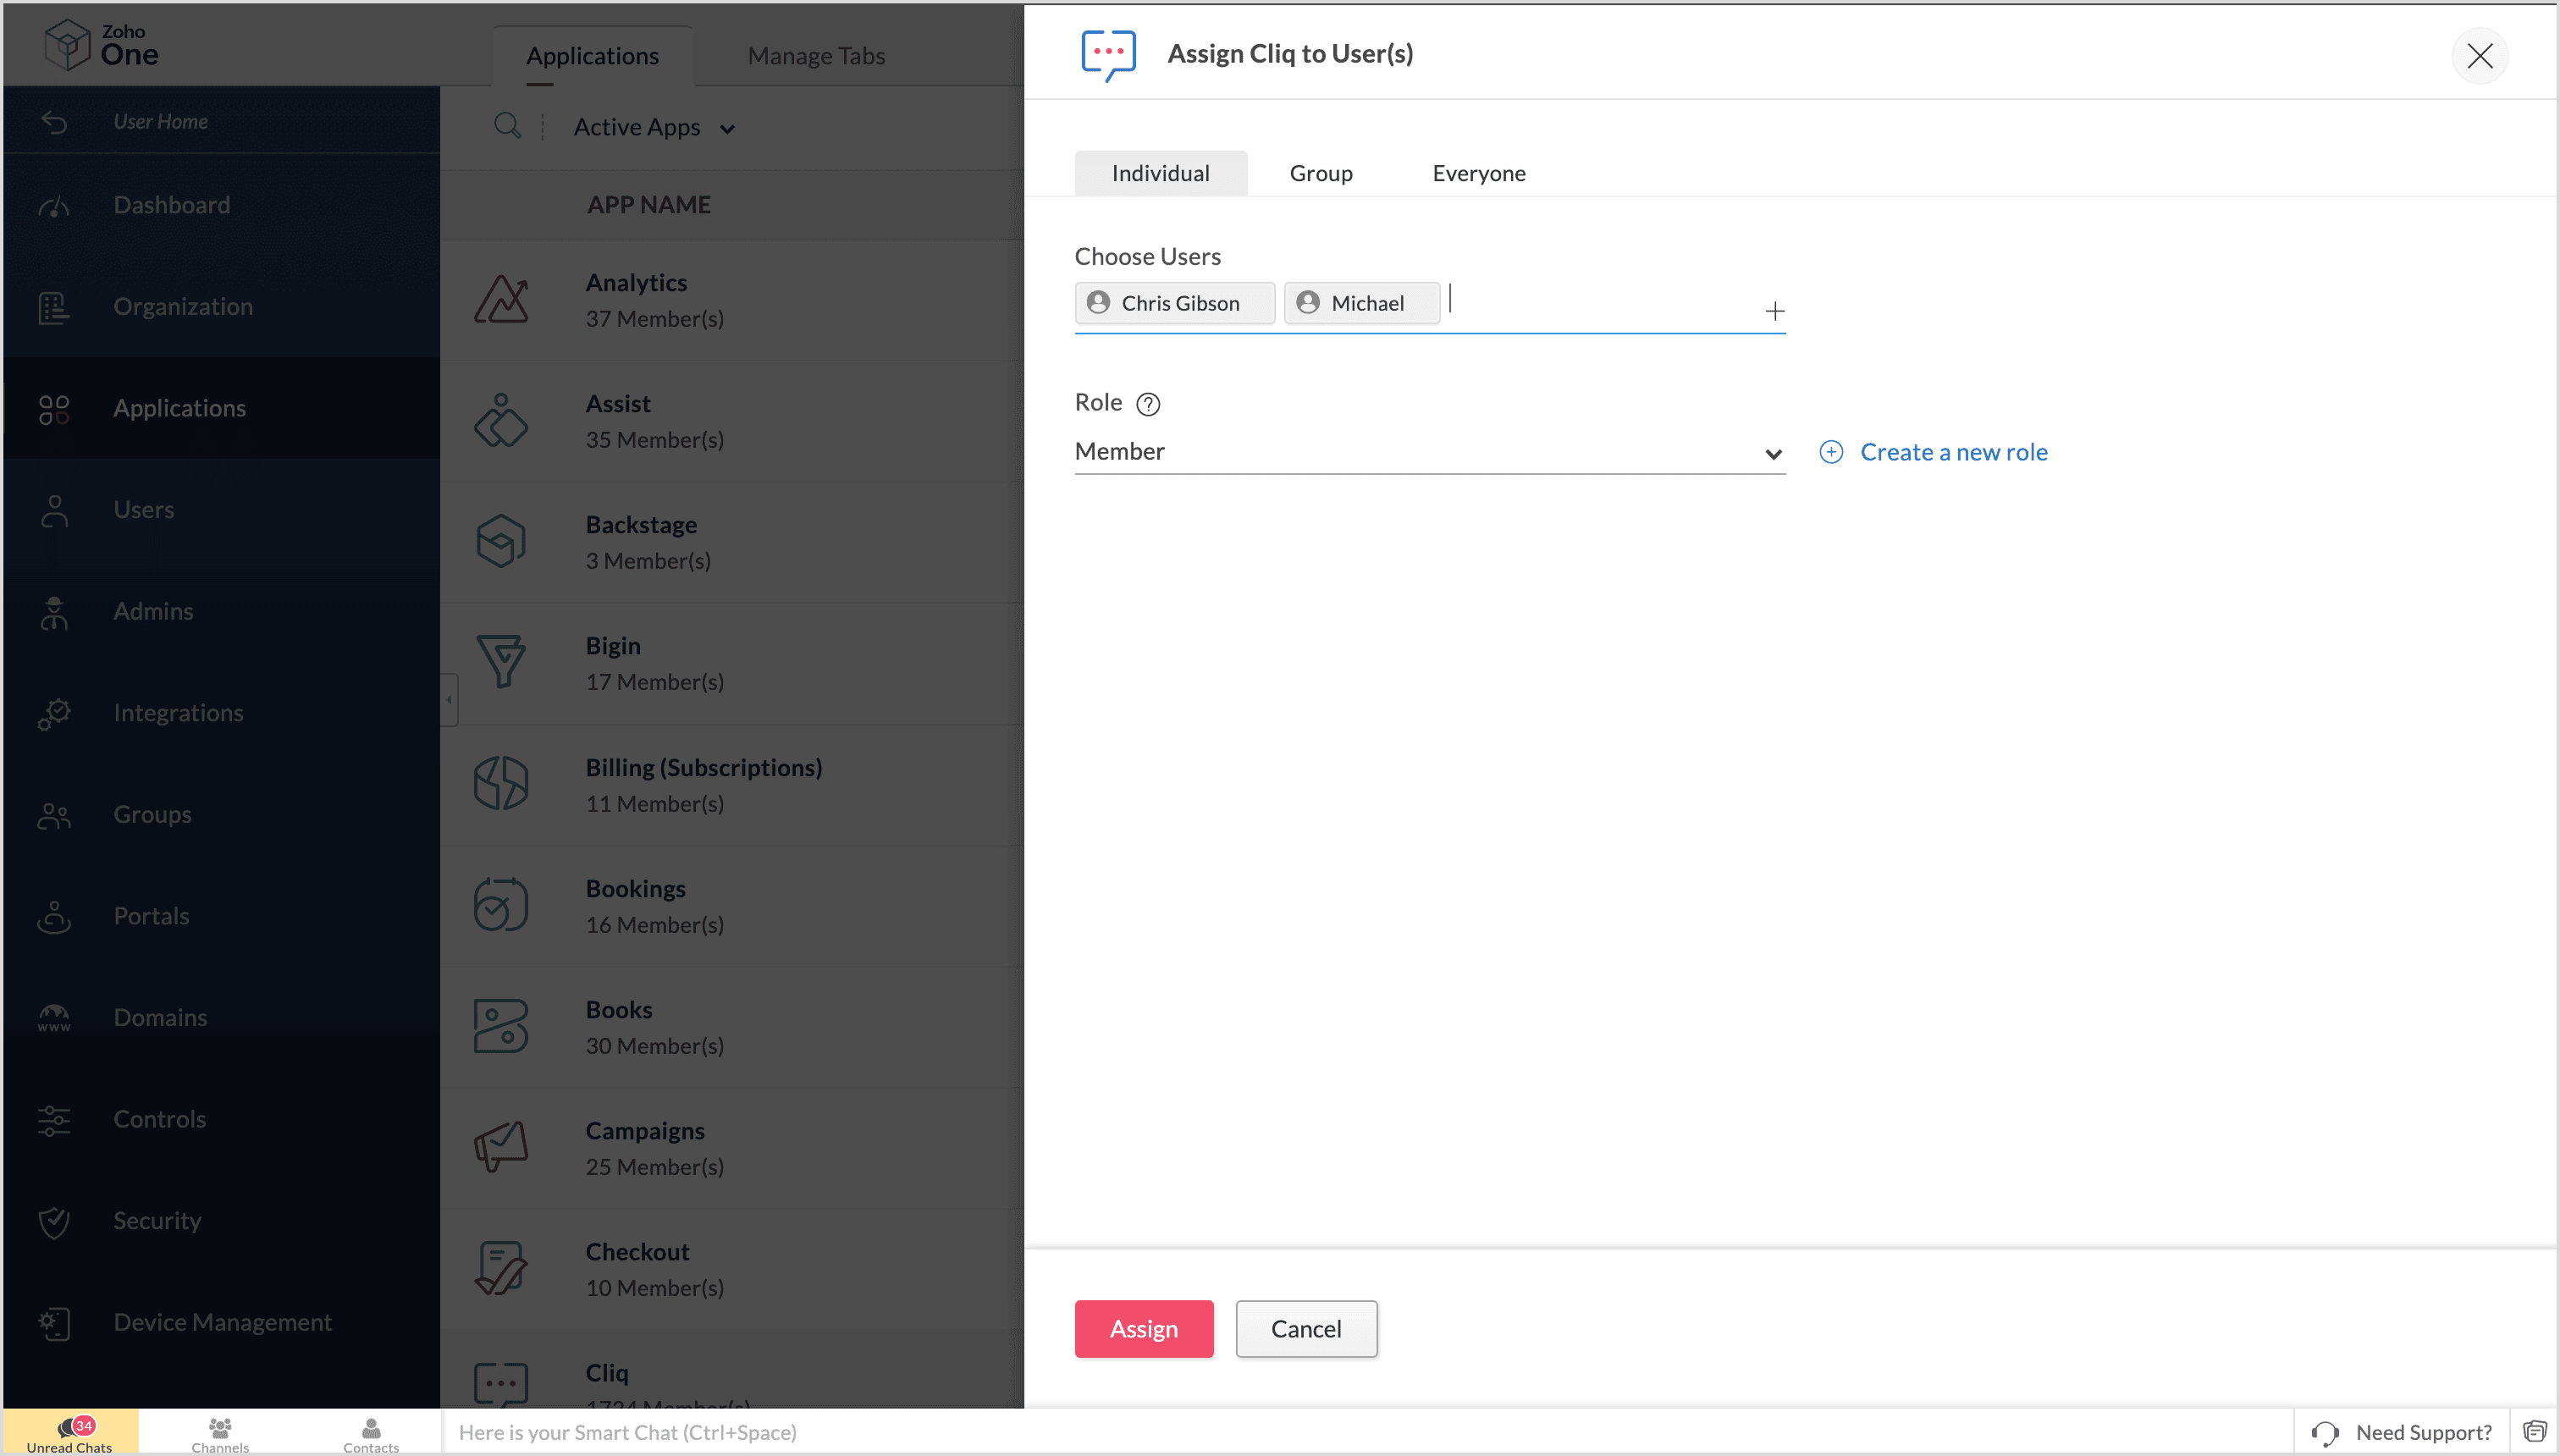Click the search icon in the apps list
Viewport: 2560px width, 1456px height.
tap(507, 126)
